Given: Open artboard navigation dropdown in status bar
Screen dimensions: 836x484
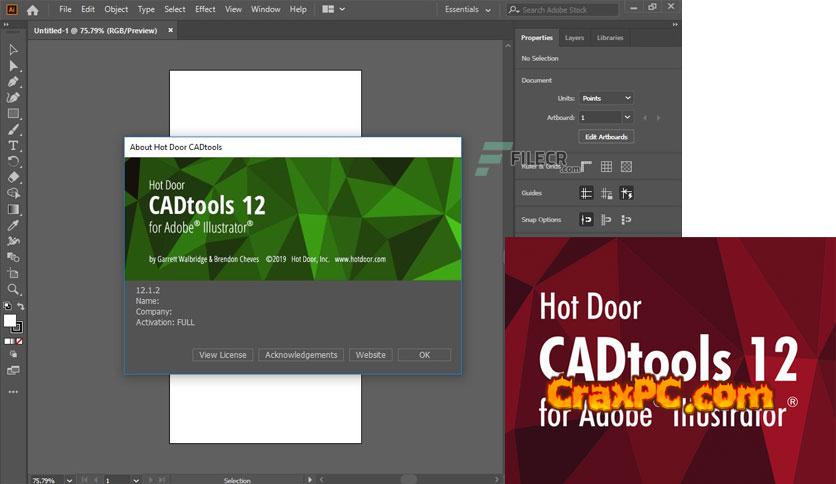Looking at the screenshot, I should point(136,480).
